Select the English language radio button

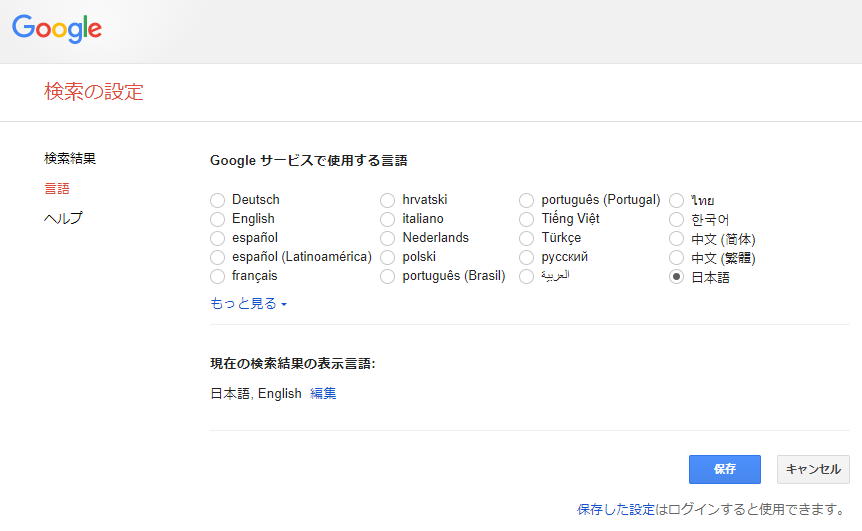218,219
